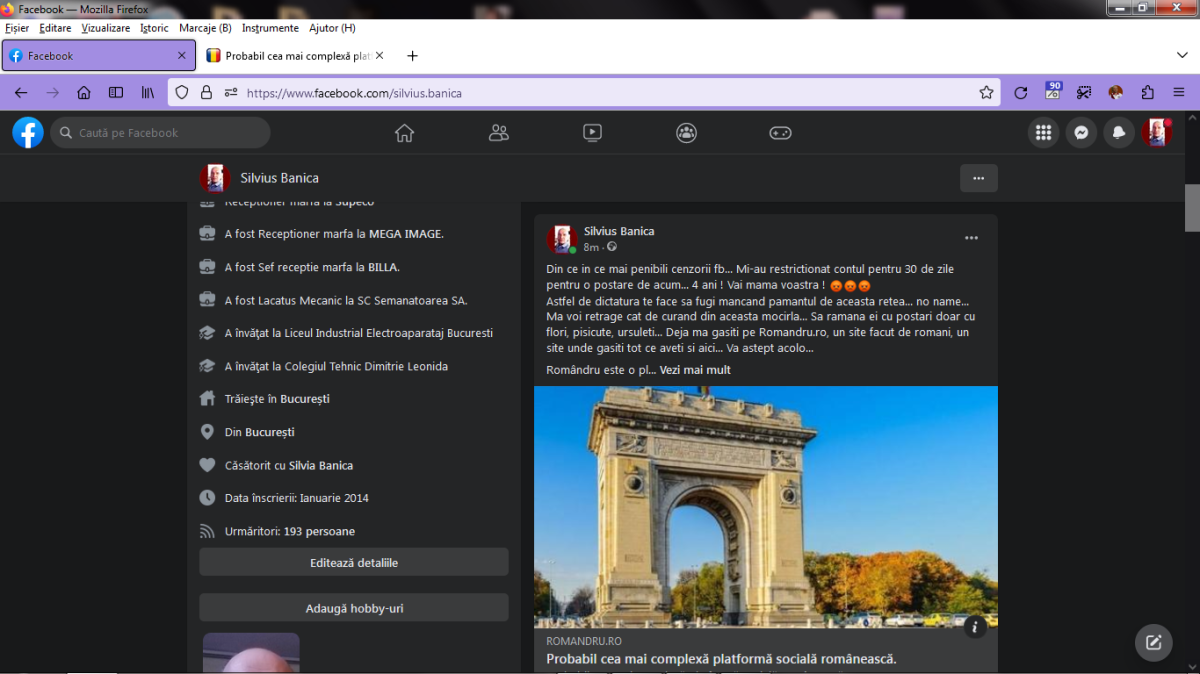Image resolution: width=1200 pixels, height=674 pixels.
Task: Open the Groups icon in Facebook navbar
Action: click(x=686, y=132)
